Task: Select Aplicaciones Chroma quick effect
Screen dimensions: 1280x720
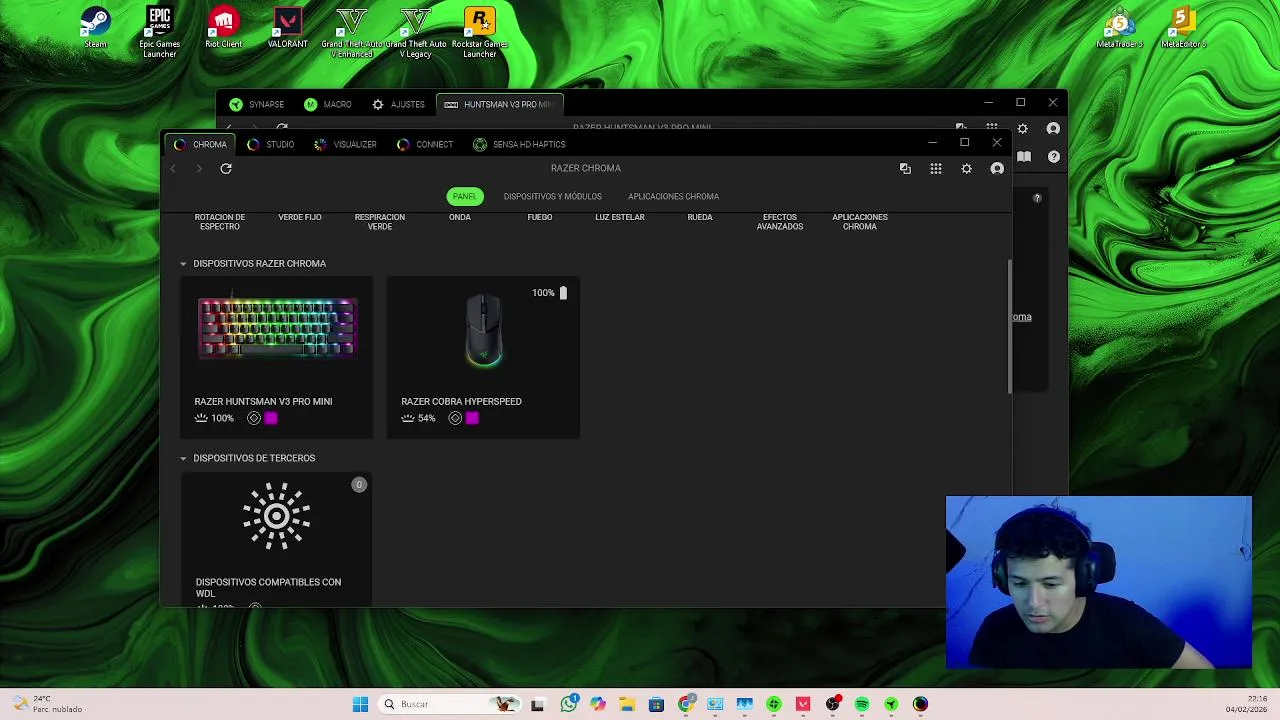Action: [x=859, y=221]
